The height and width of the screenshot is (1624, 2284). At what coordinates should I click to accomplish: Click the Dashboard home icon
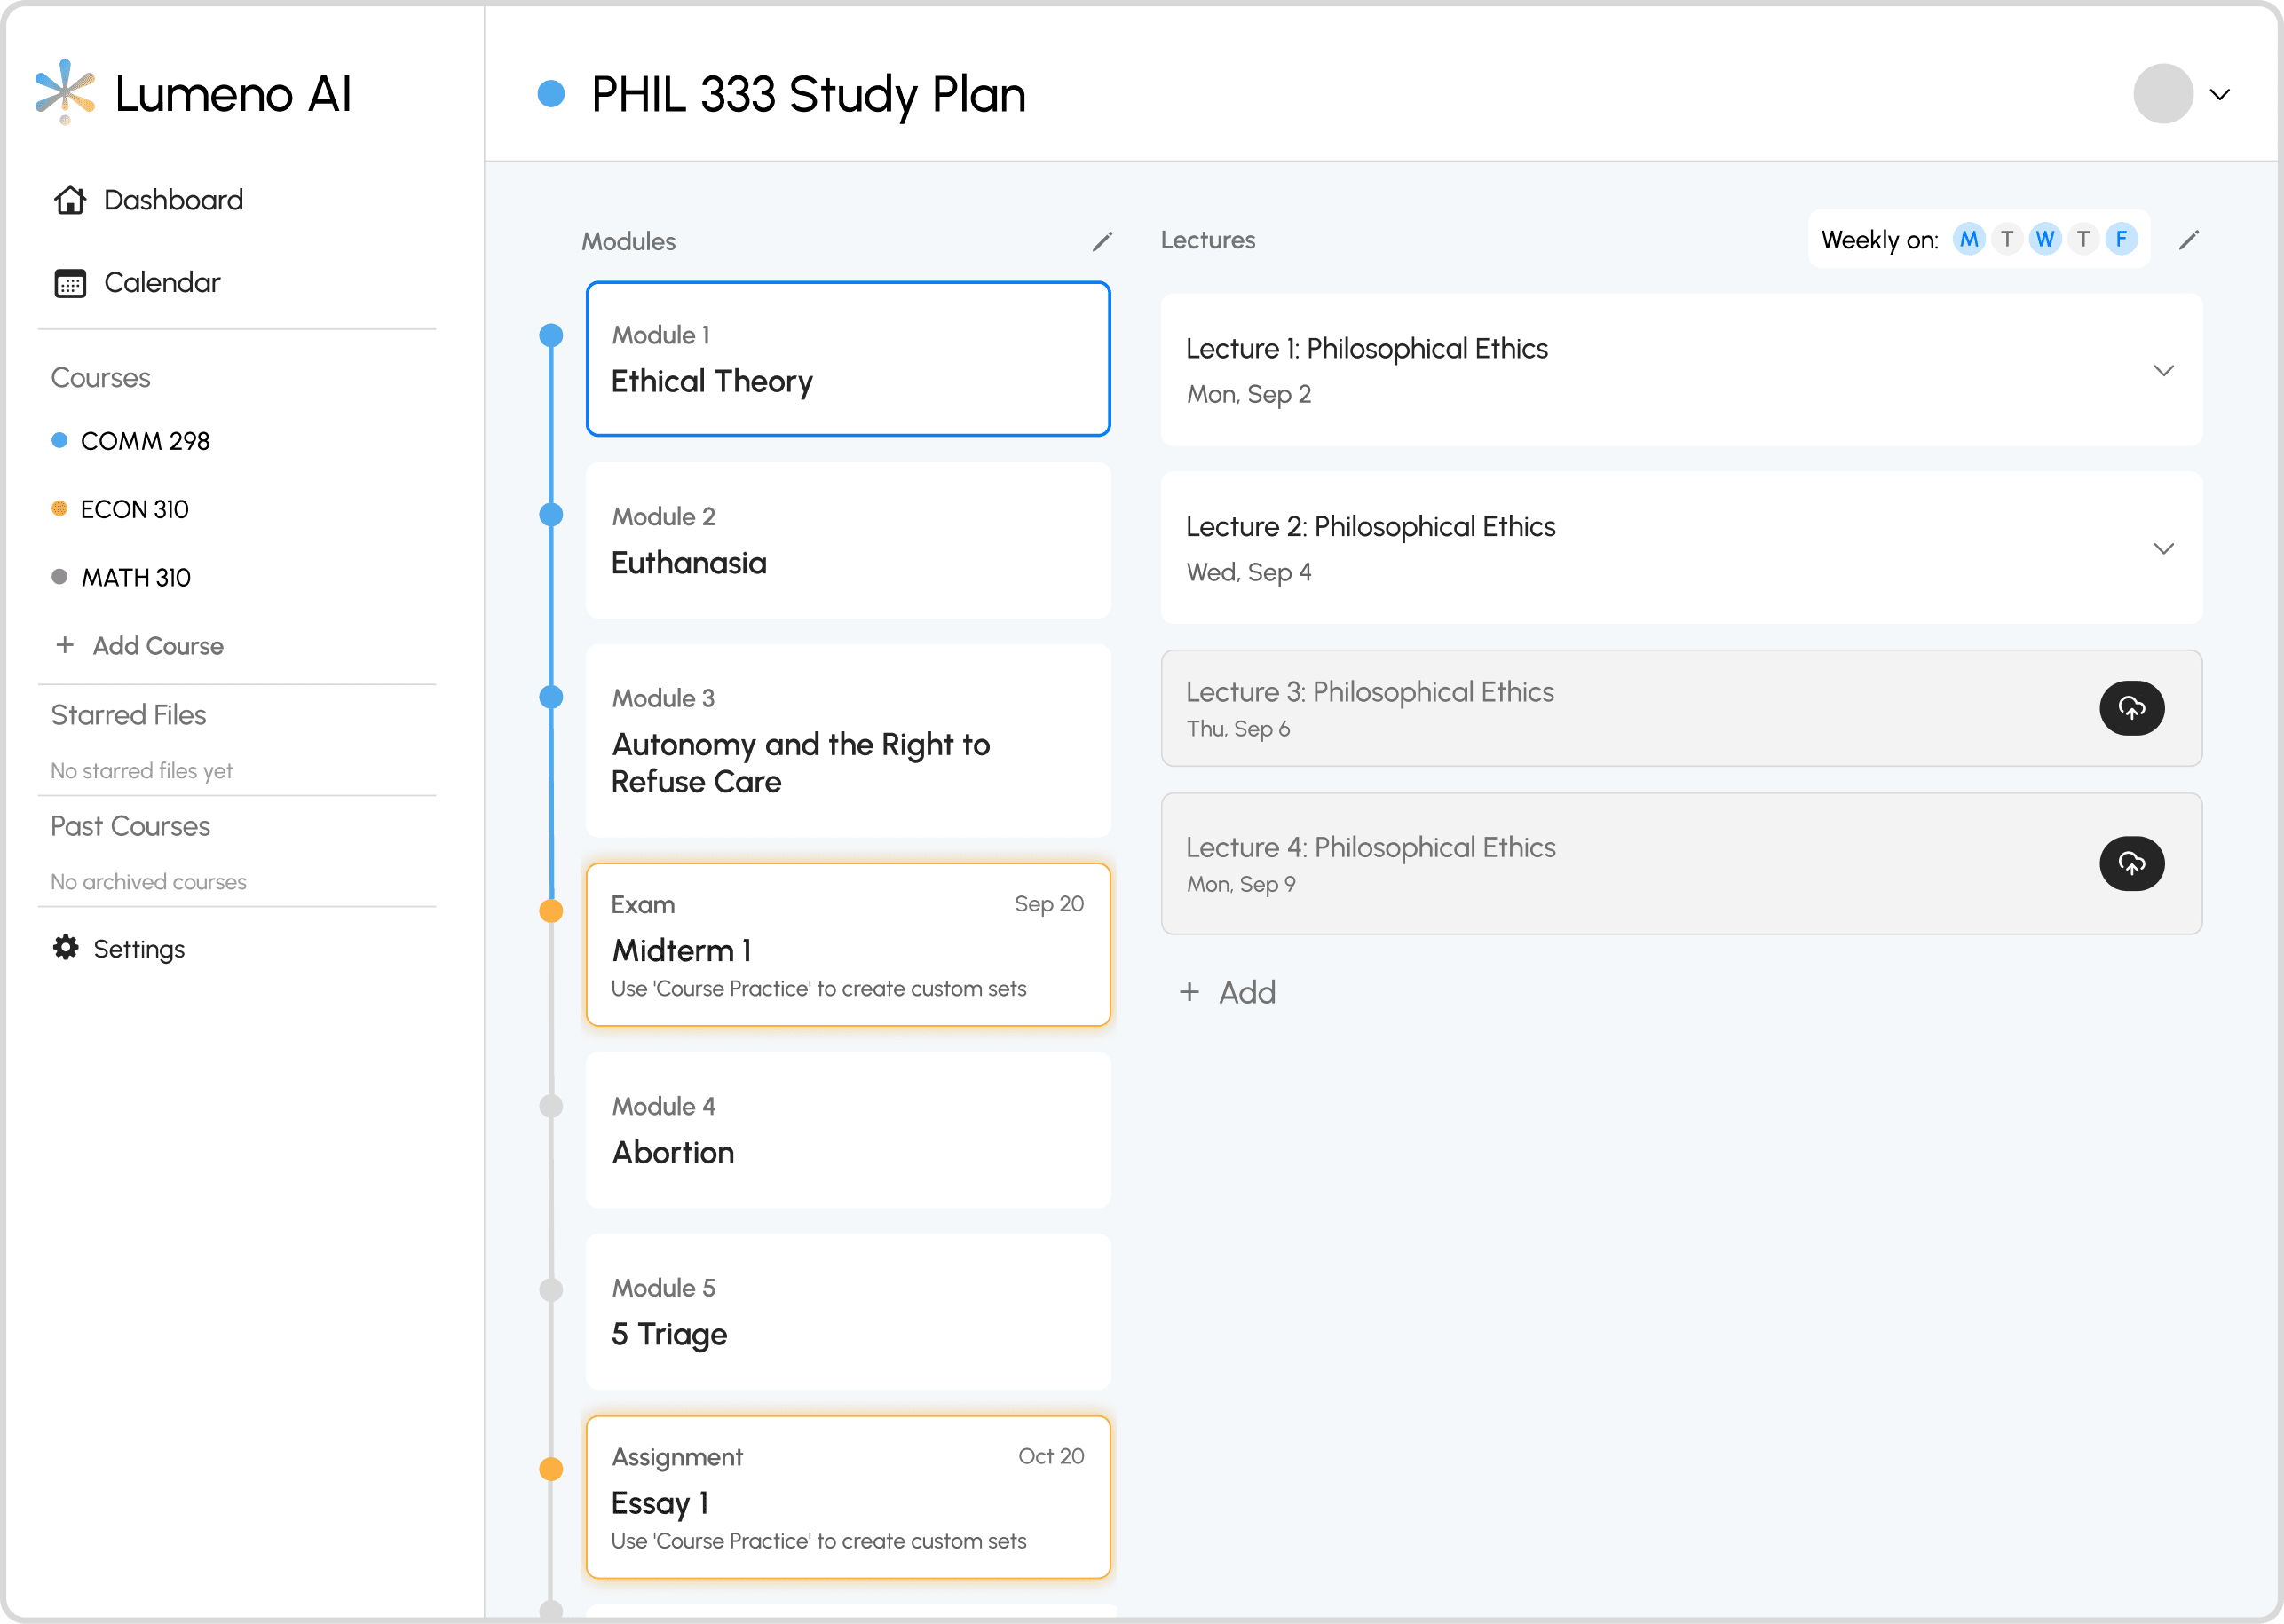coord(70,200)
